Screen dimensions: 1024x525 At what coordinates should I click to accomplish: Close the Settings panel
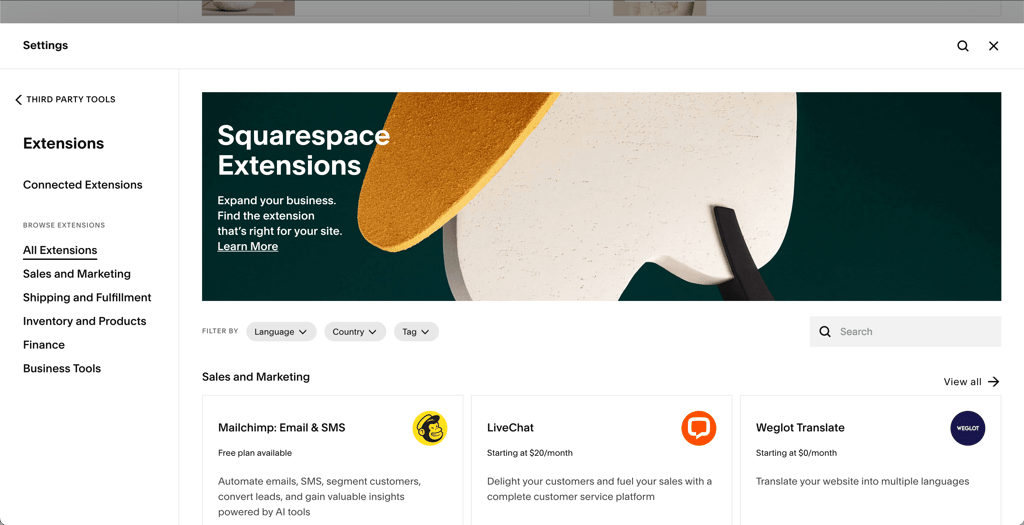pos(993,46)
